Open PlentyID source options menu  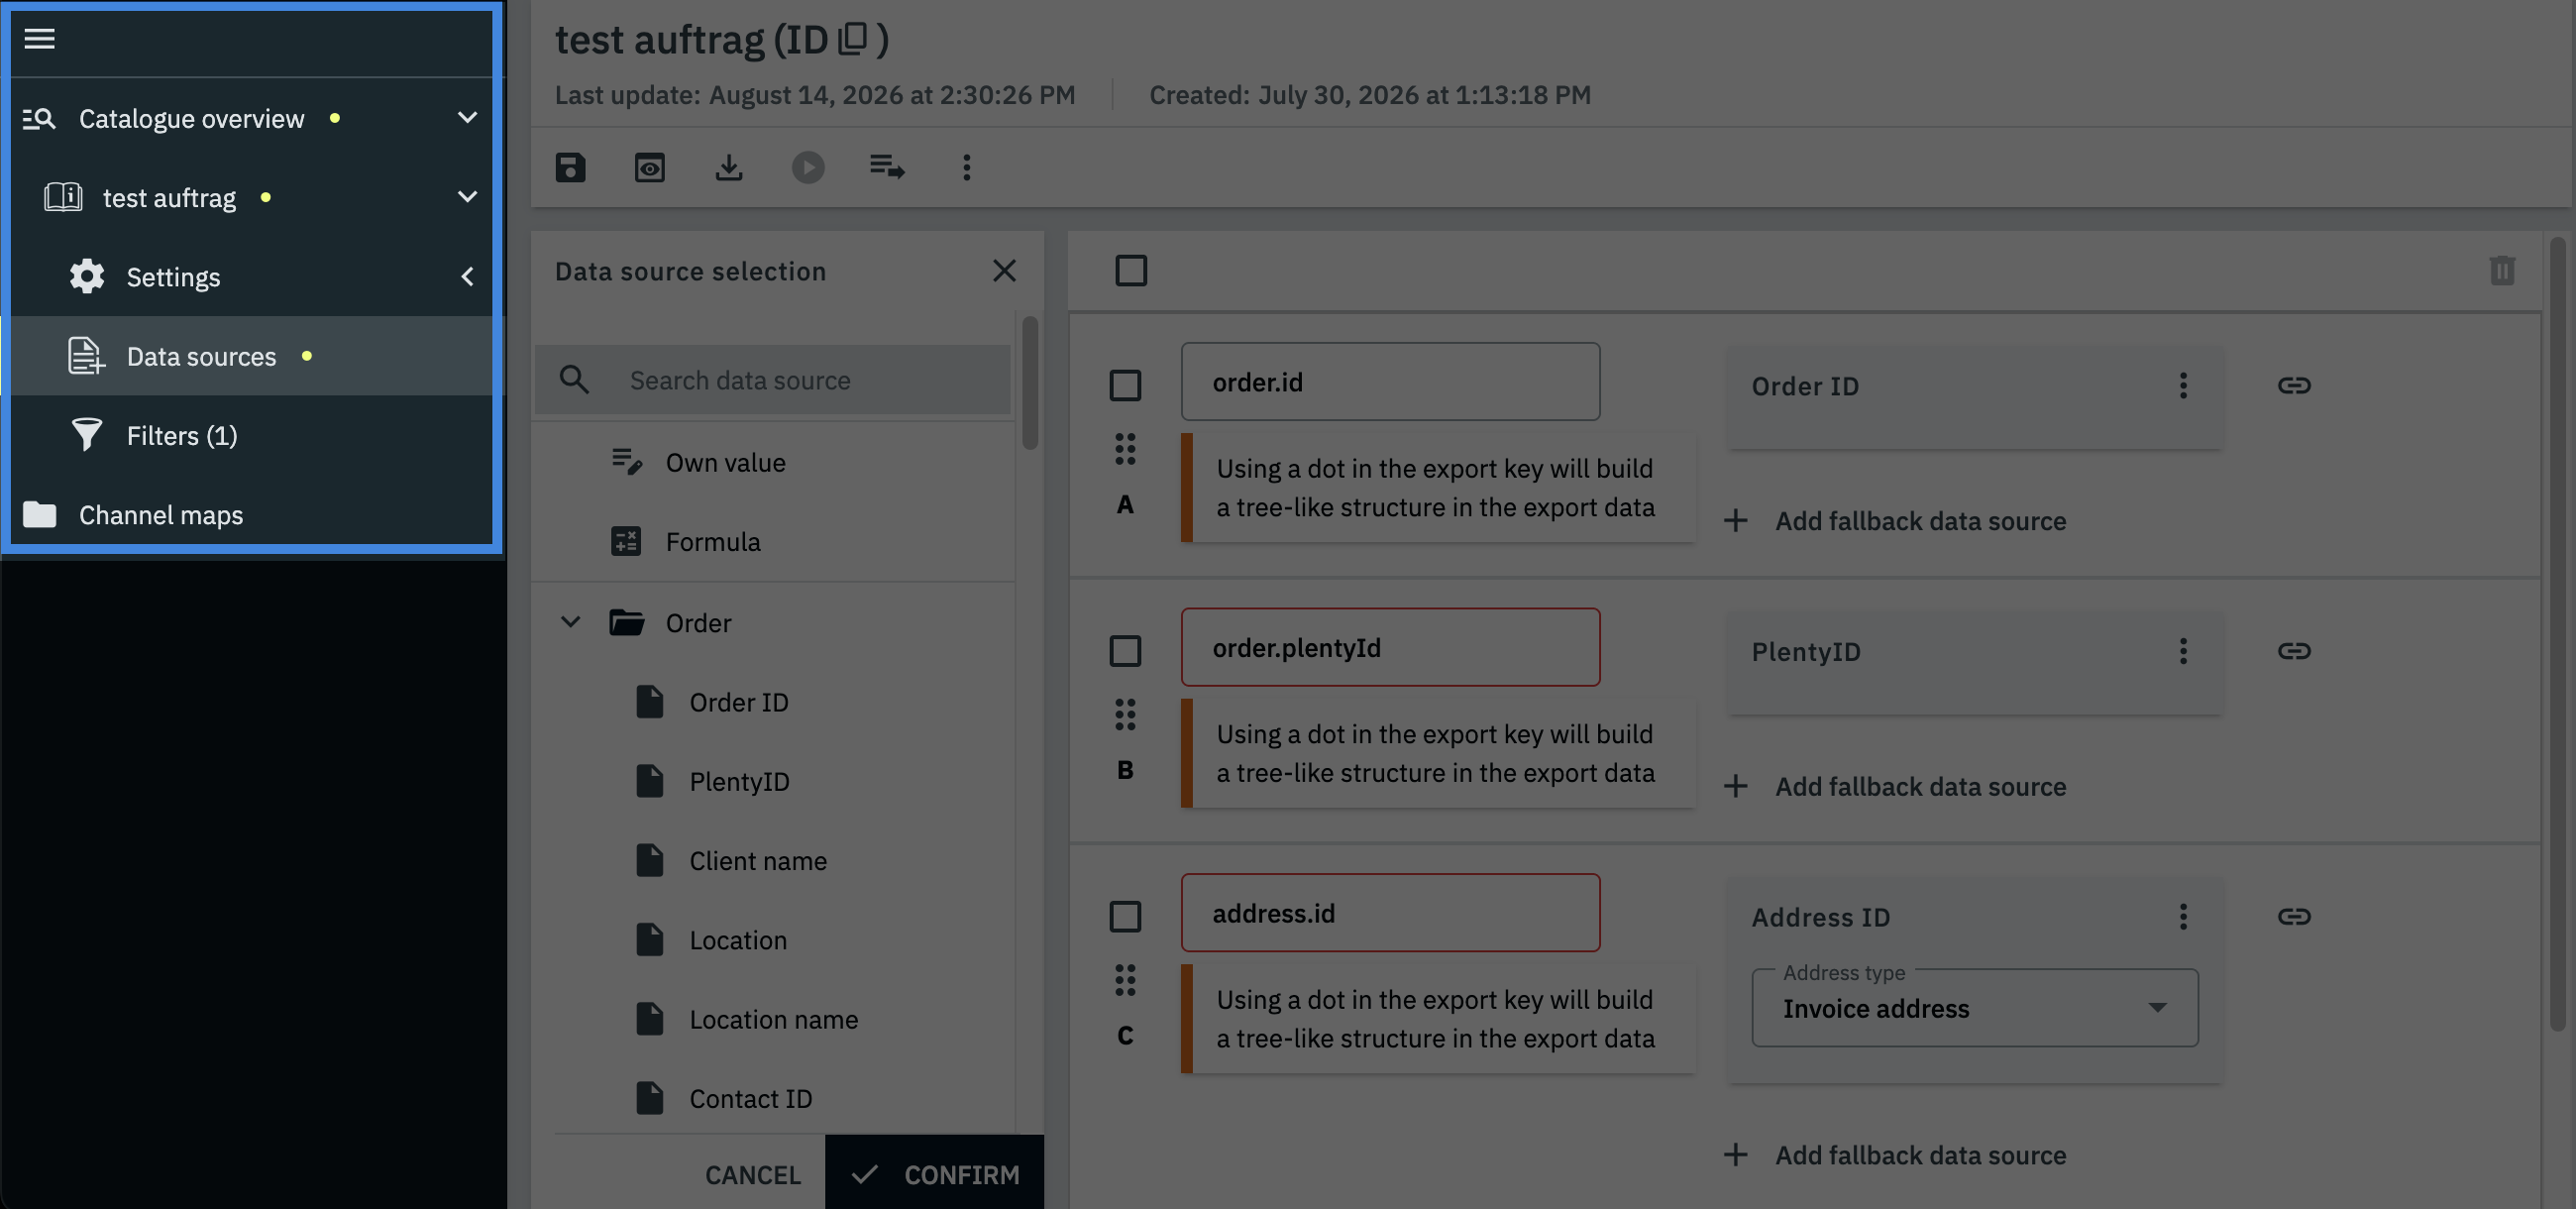2183,652
